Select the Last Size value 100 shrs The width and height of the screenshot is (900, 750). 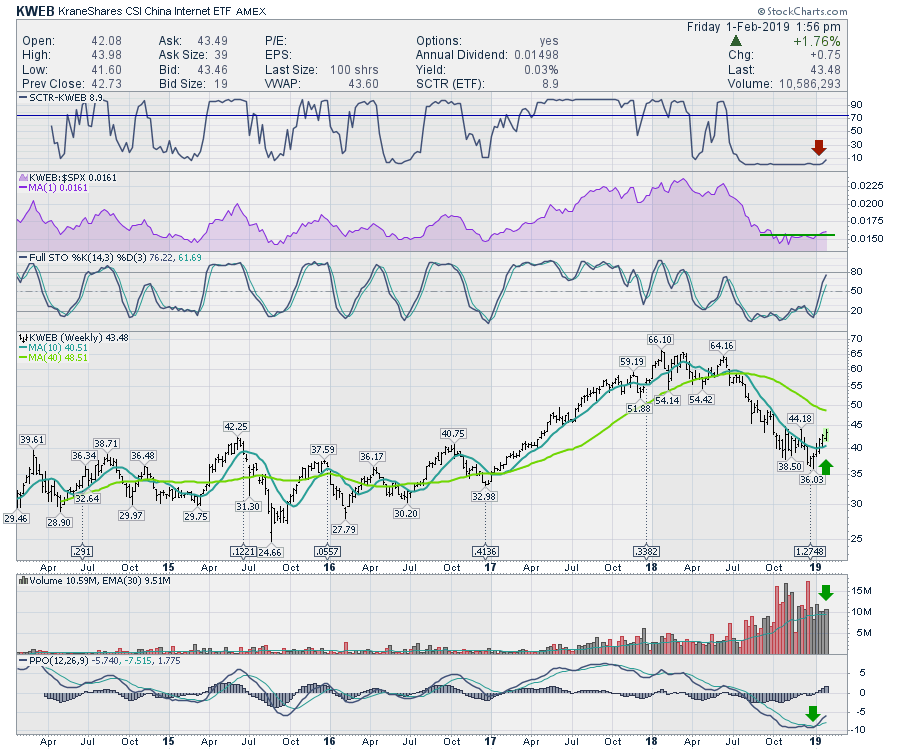tap(354, 69)
